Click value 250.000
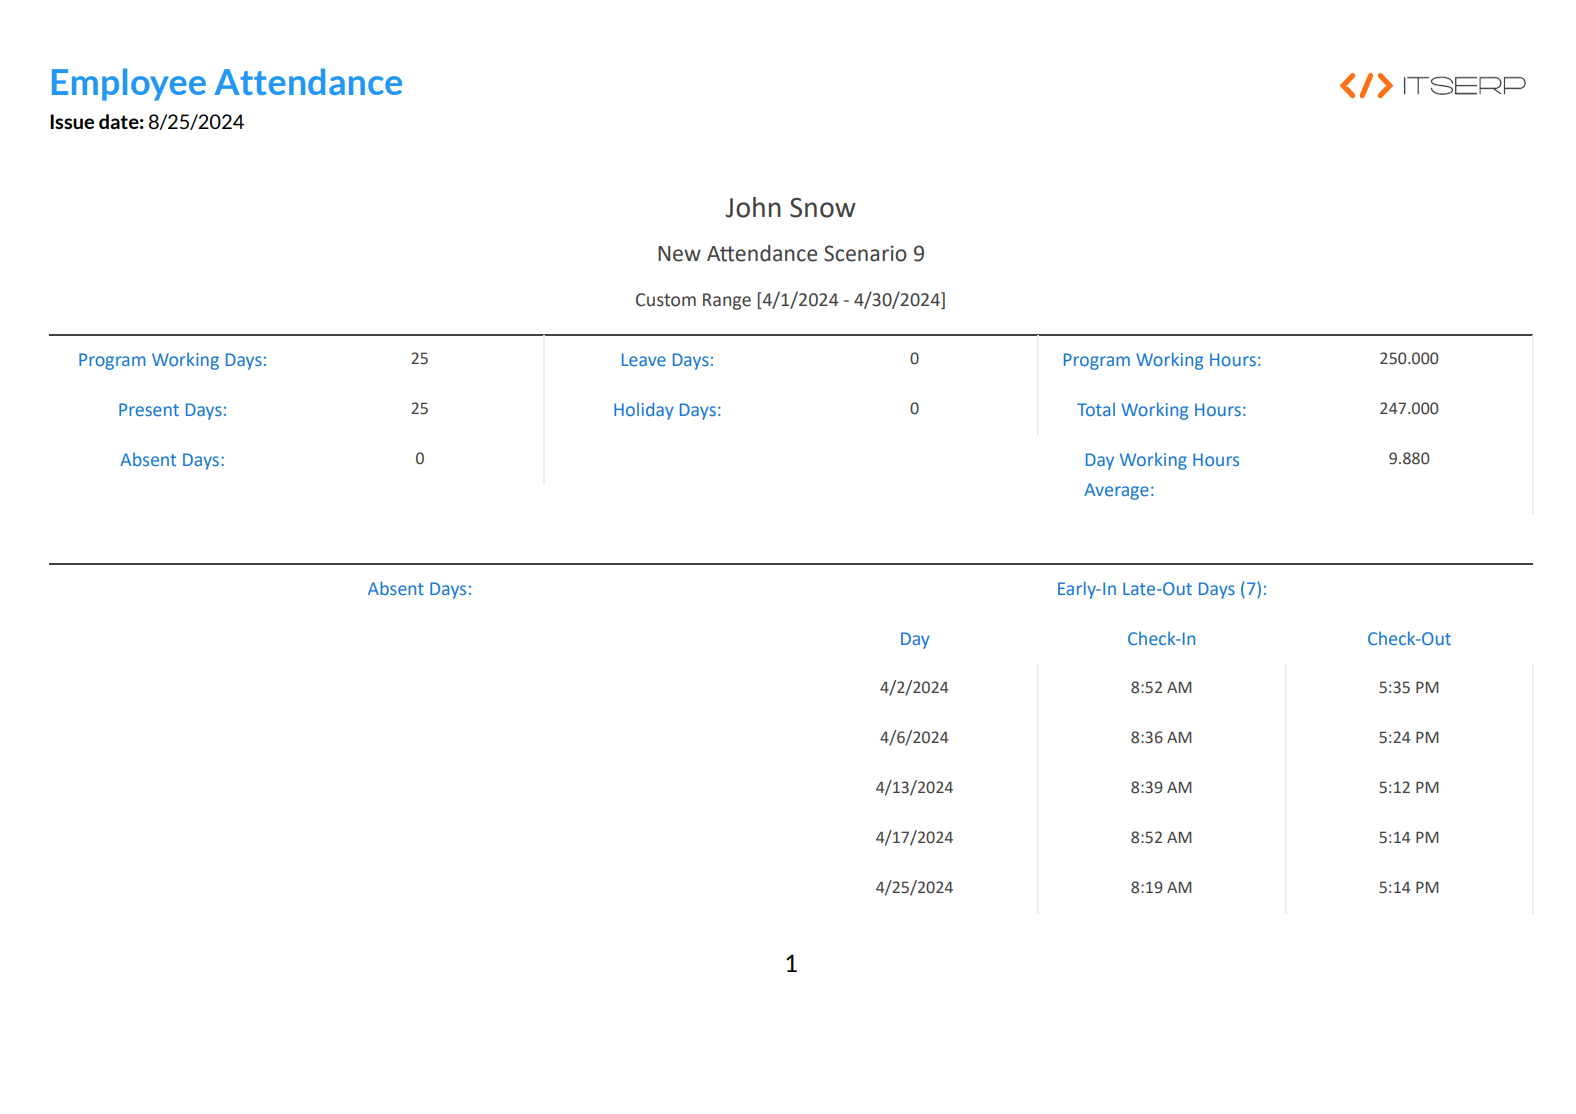This screenshot has width=1576, height=1114. (1409, 359)
